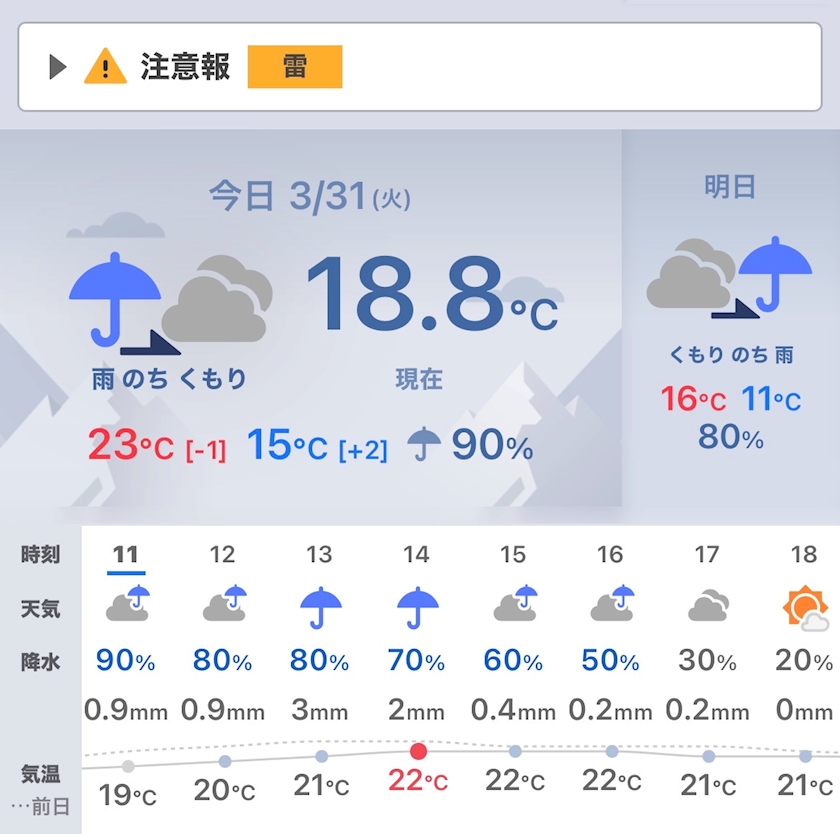Click the 17 o'clock cloudy icon
The height and width of the screenshot is (834, 840).
708,607
